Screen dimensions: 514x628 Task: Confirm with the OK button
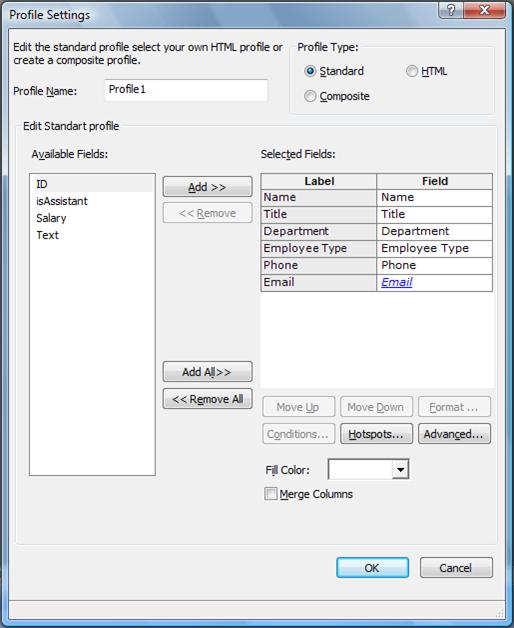point(373,568)
